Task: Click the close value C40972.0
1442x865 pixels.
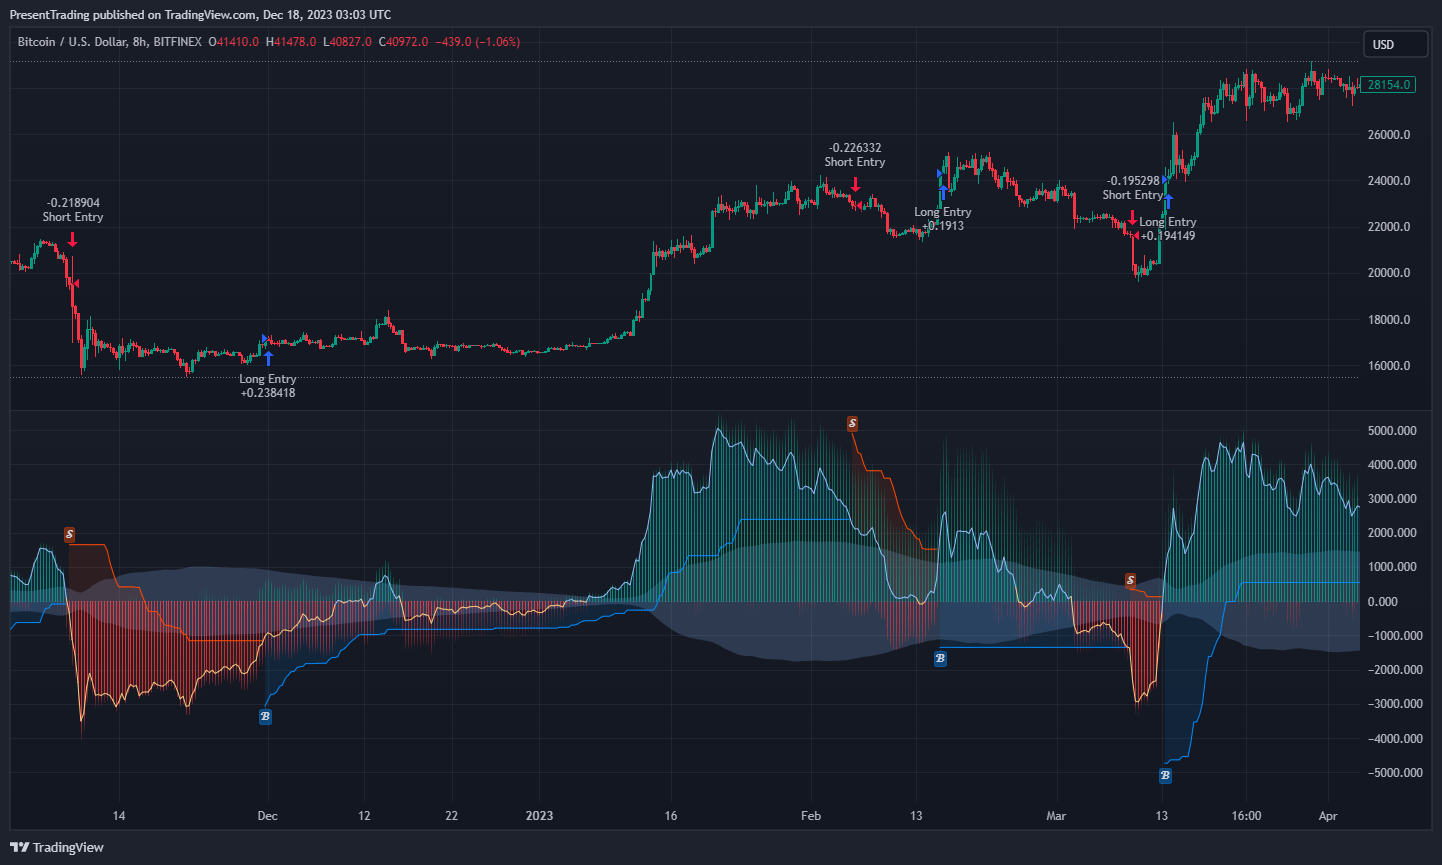Action: coord(403,42)
